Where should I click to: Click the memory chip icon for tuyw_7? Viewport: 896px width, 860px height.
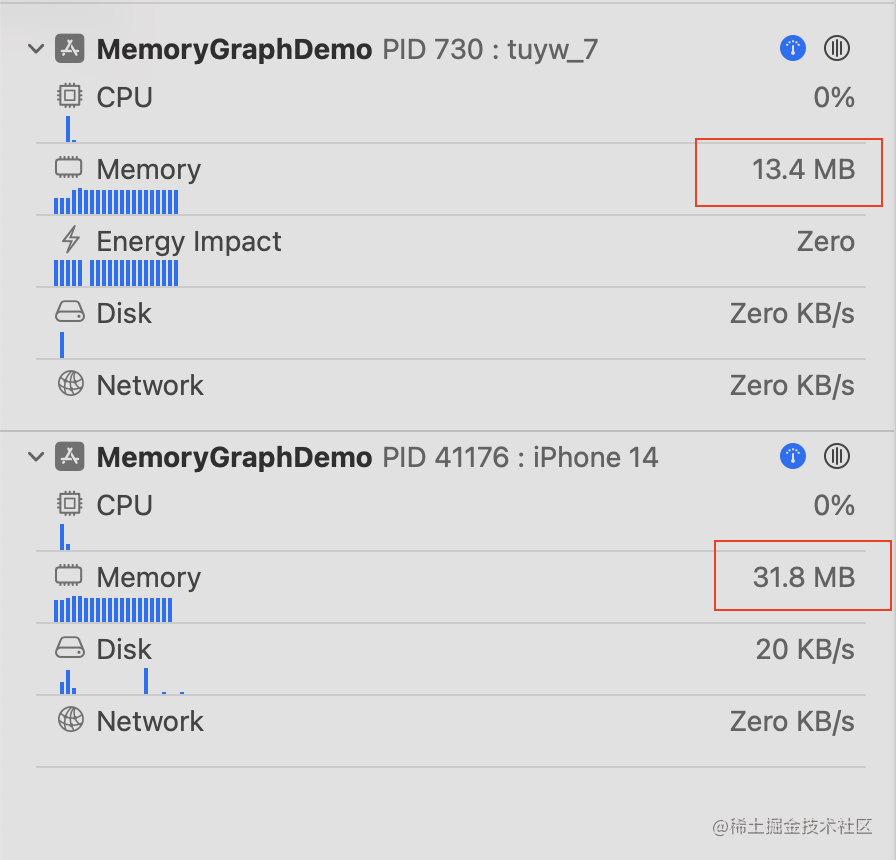(69, 168)
